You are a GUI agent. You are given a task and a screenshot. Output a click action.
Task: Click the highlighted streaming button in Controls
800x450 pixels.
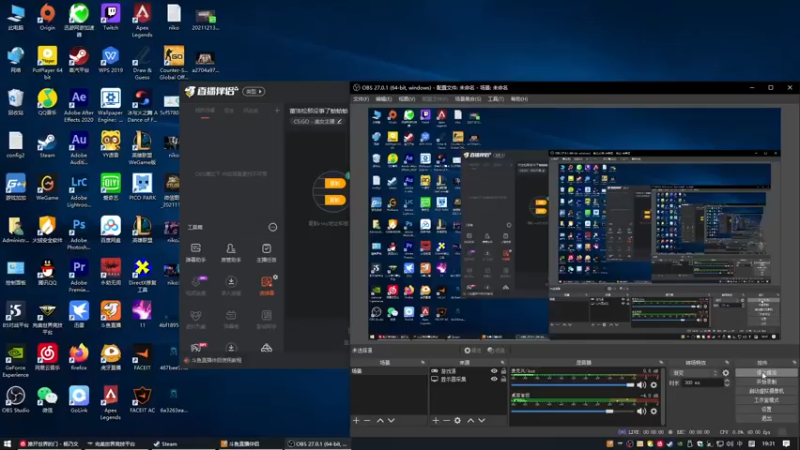pos(766,373)
